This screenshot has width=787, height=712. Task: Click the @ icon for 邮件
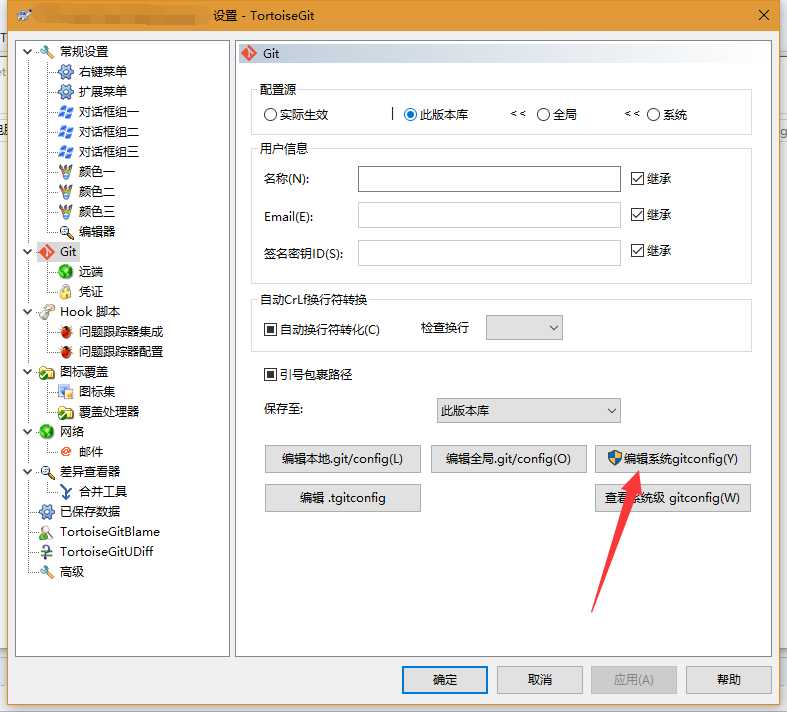(66, 452)
